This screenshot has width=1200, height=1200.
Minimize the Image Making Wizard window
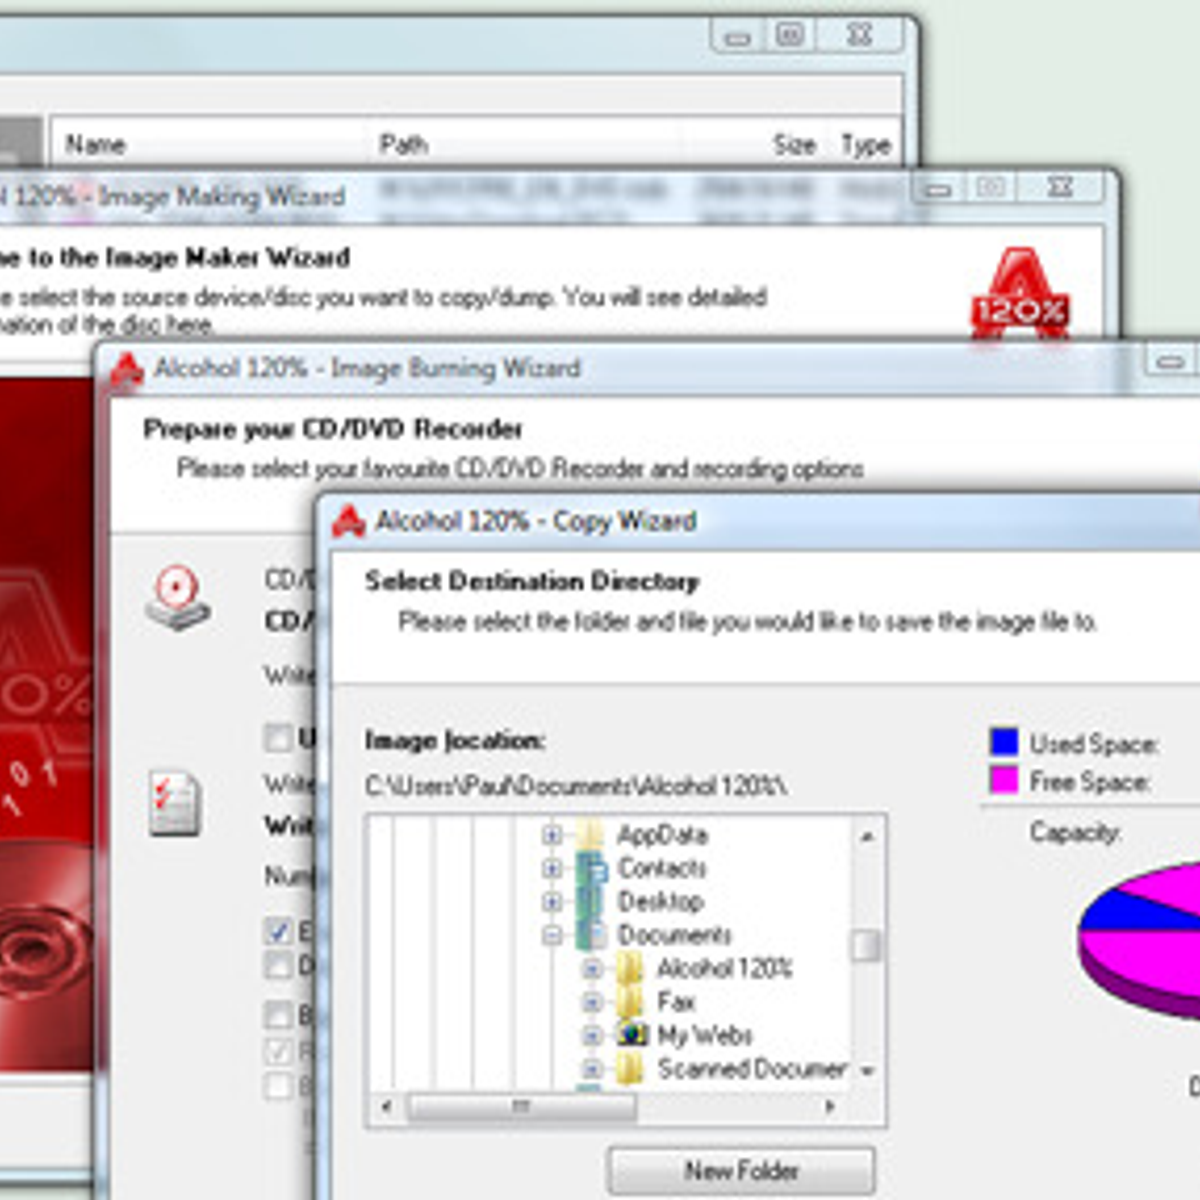[x=937, y=188]
